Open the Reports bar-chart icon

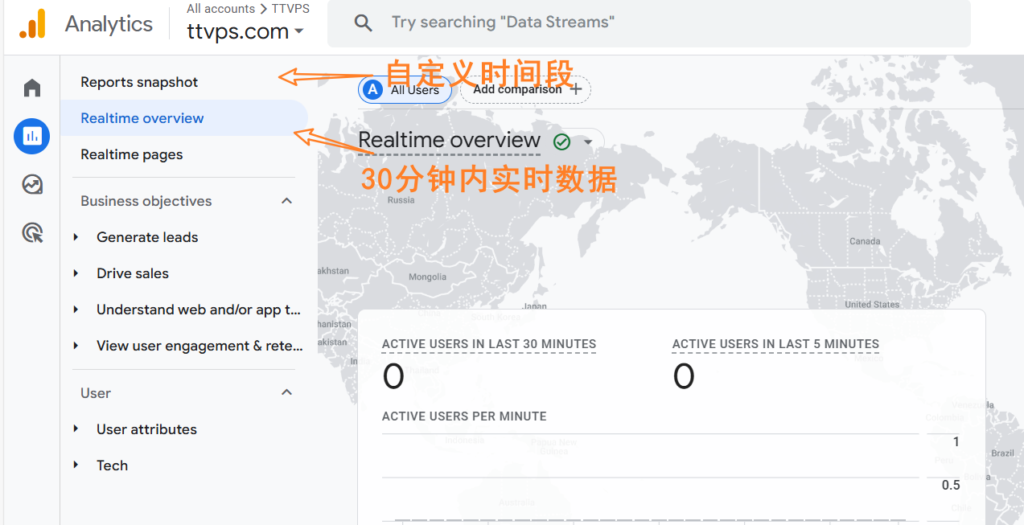pos(32,136)
